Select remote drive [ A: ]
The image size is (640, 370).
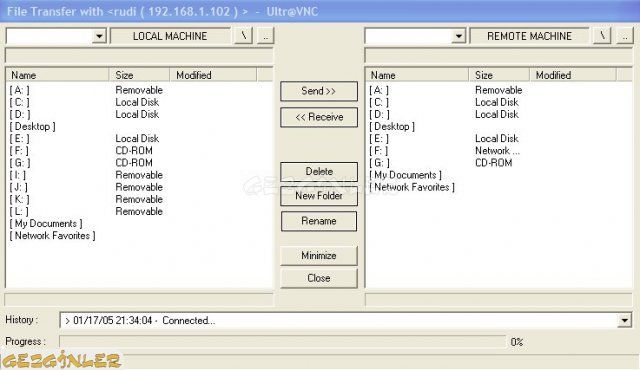pos(379,90)
